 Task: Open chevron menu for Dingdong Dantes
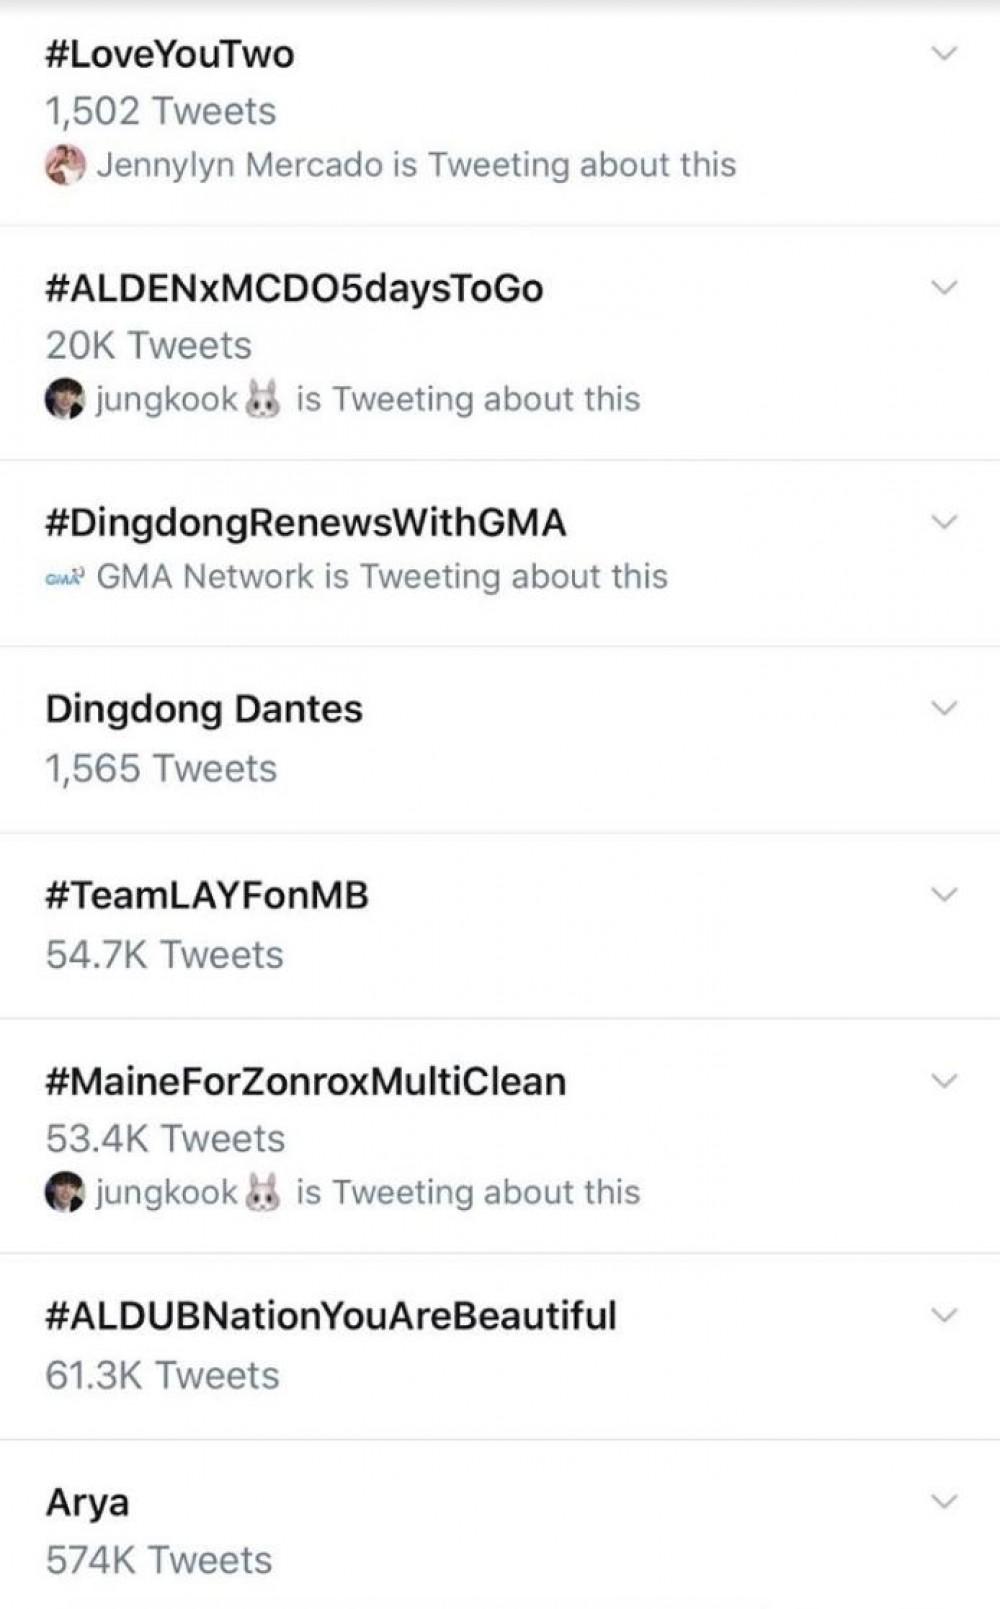click(x=944, y=708)
